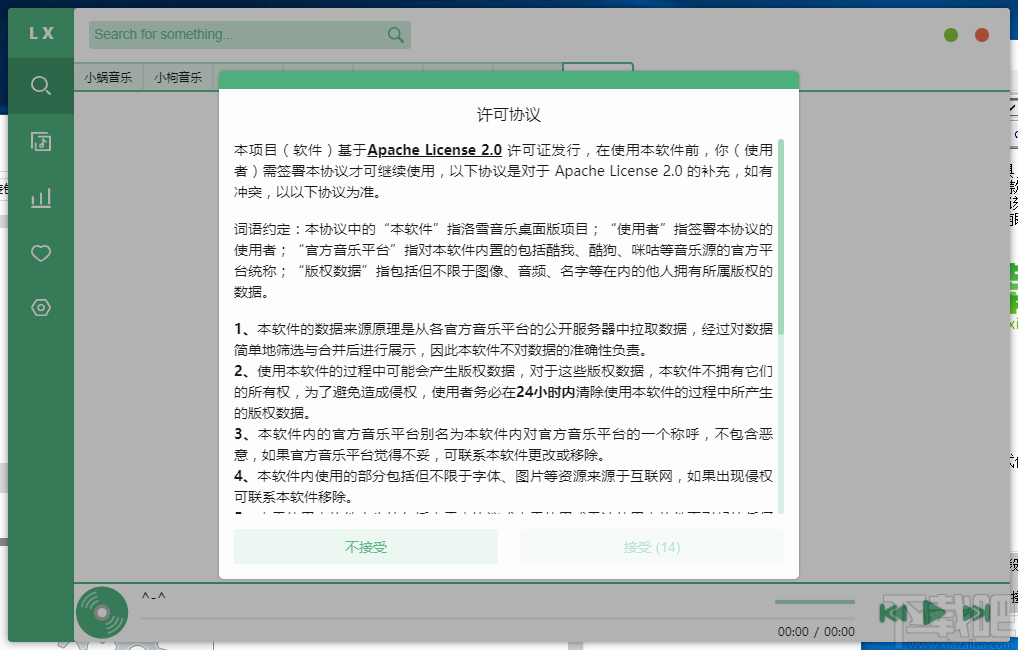Select the search icon in the sidebar
Viewport: 1018px width, 650px height.
point(40,85)
